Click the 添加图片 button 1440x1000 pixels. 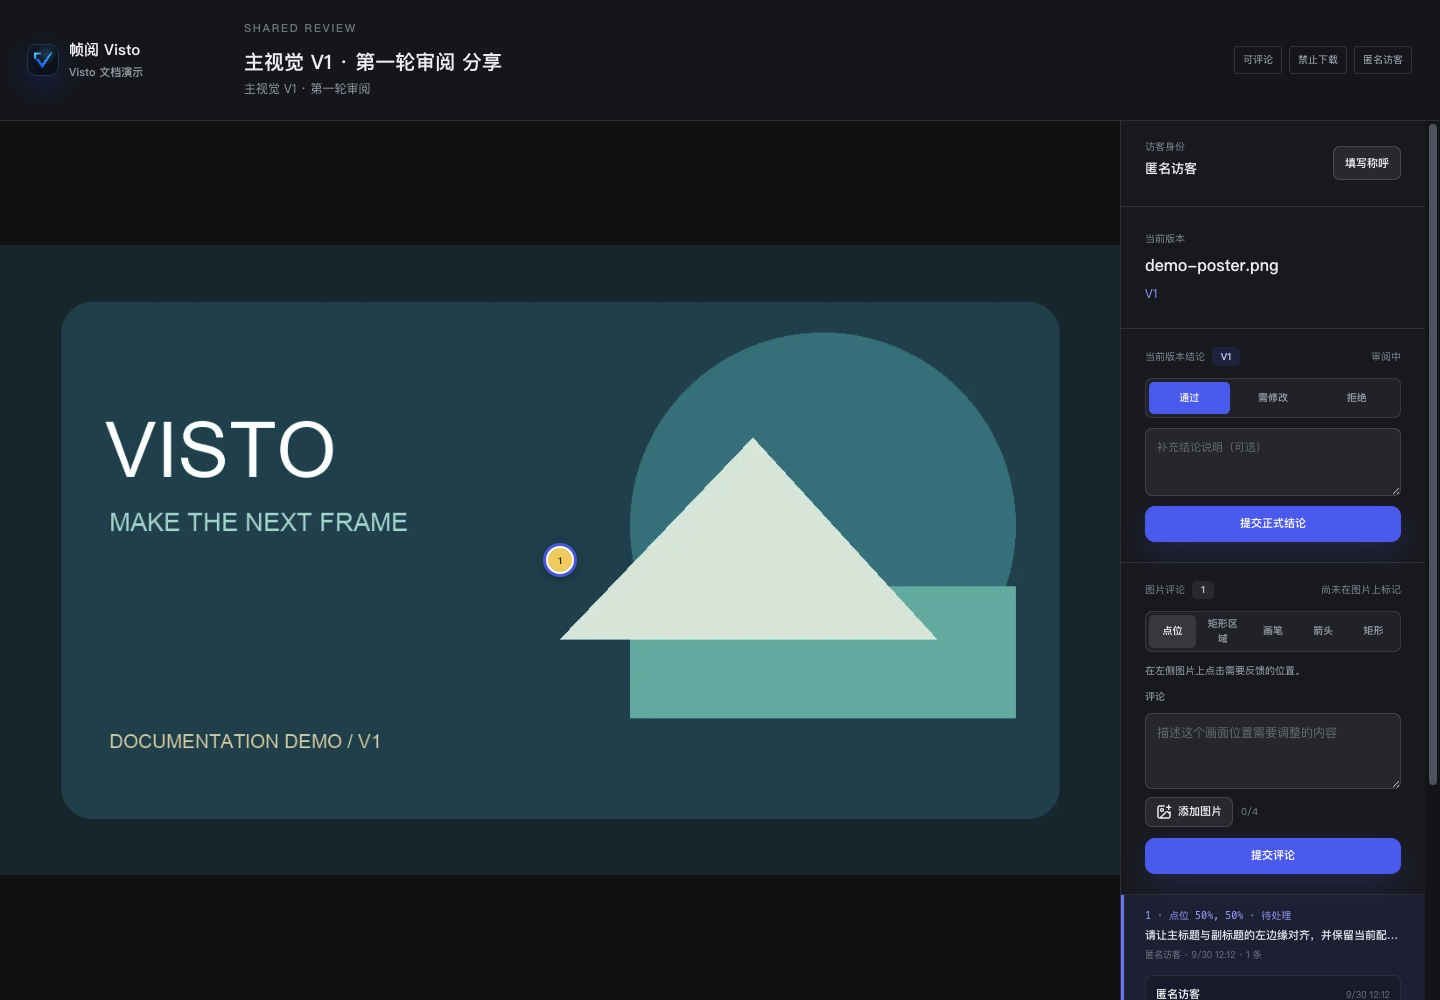(x=1189, y=812)
